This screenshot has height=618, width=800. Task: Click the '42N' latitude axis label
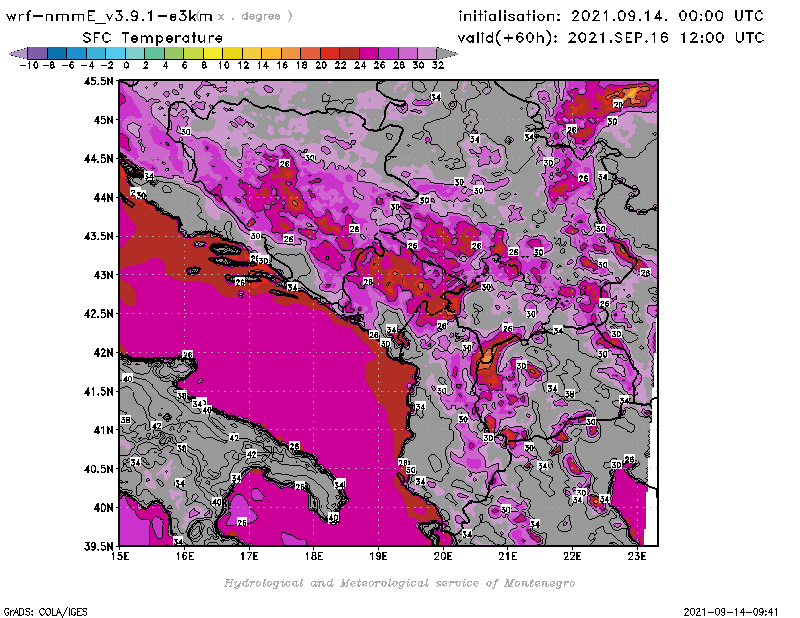[103, 353]
